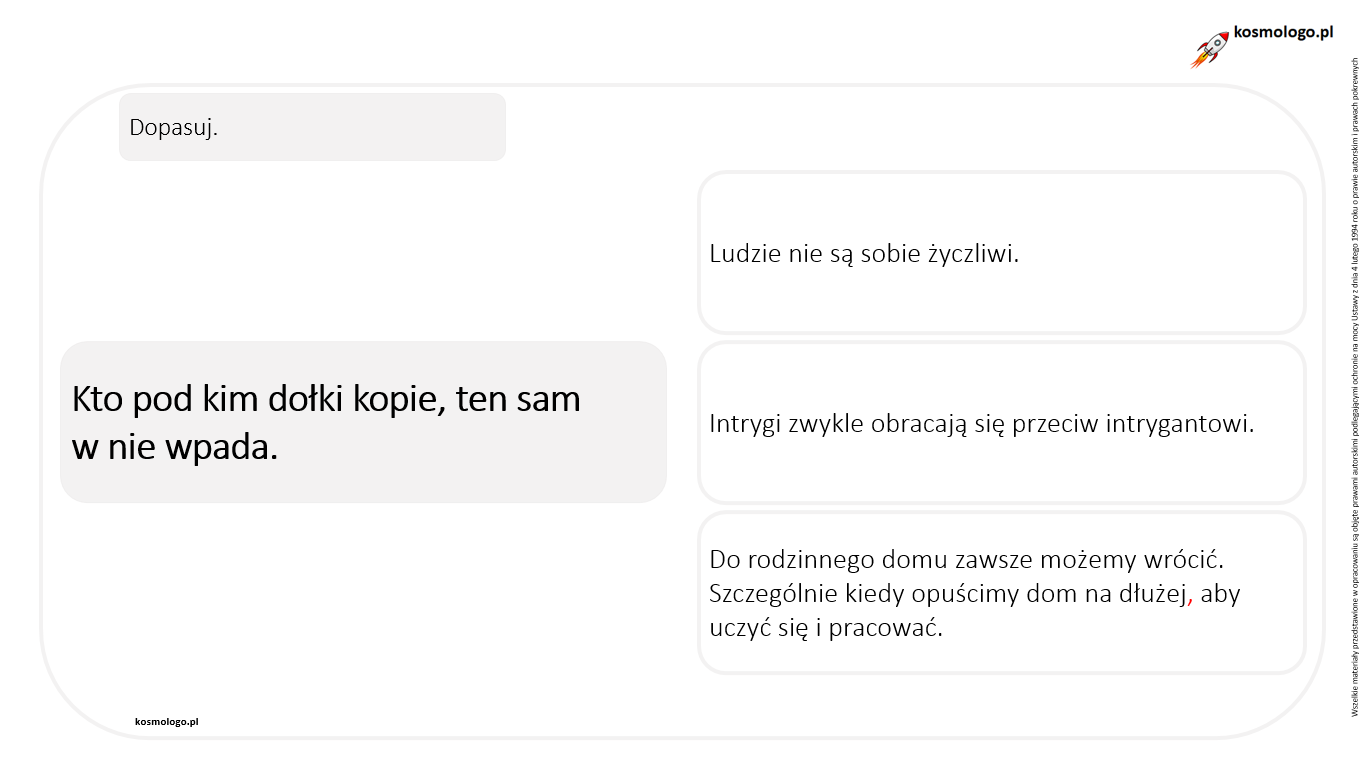1362x768 pixels.
Task: Select answer "Ludzie nie są sobie życzliwi."
Action: pos(1002,253)
